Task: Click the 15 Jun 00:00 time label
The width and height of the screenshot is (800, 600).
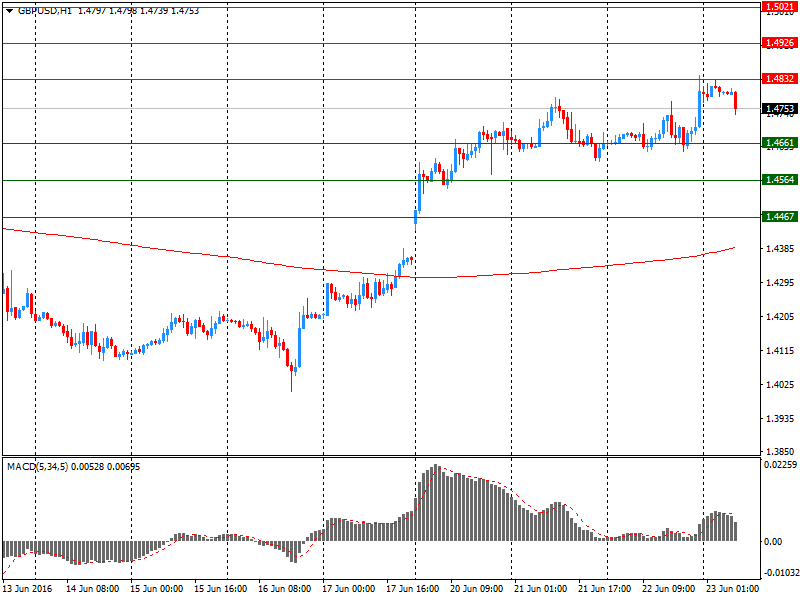Action: [x=156, y=589]
